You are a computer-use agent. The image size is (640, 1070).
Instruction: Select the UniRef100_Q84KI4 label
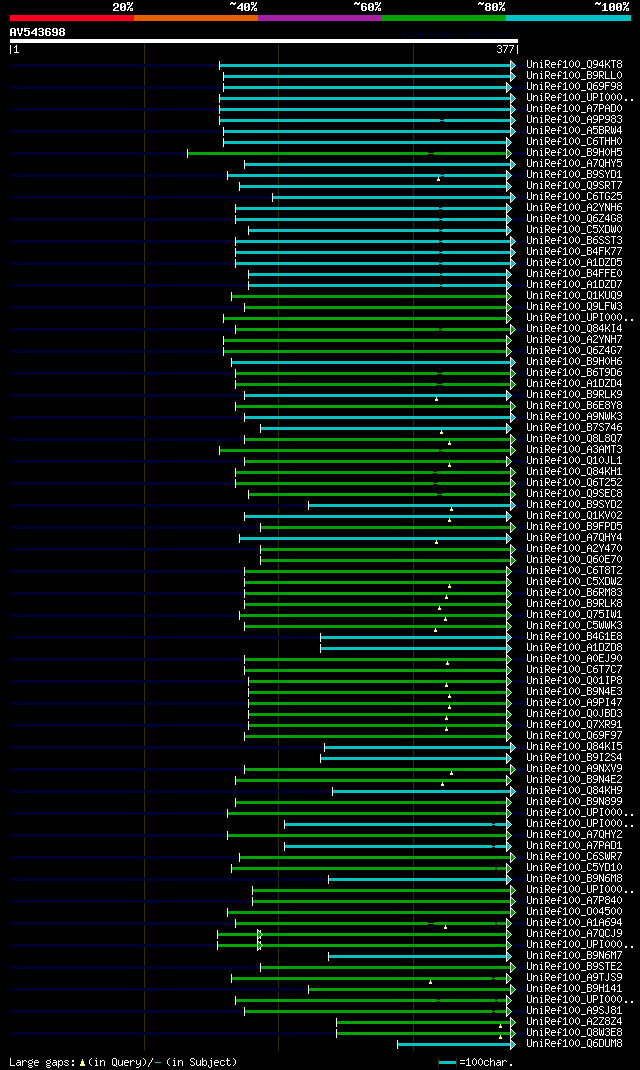click(x=574, y=328)
